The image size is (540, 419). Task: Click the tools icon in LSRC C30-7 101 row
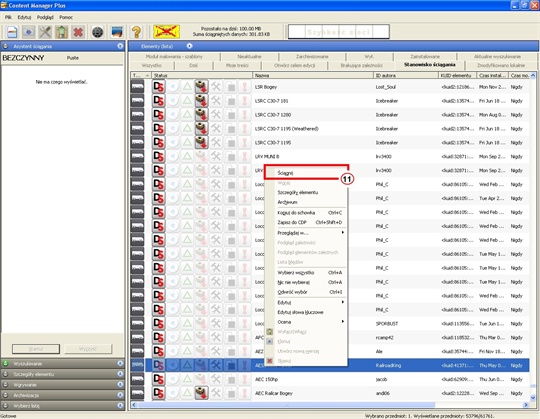coord(216,101)
